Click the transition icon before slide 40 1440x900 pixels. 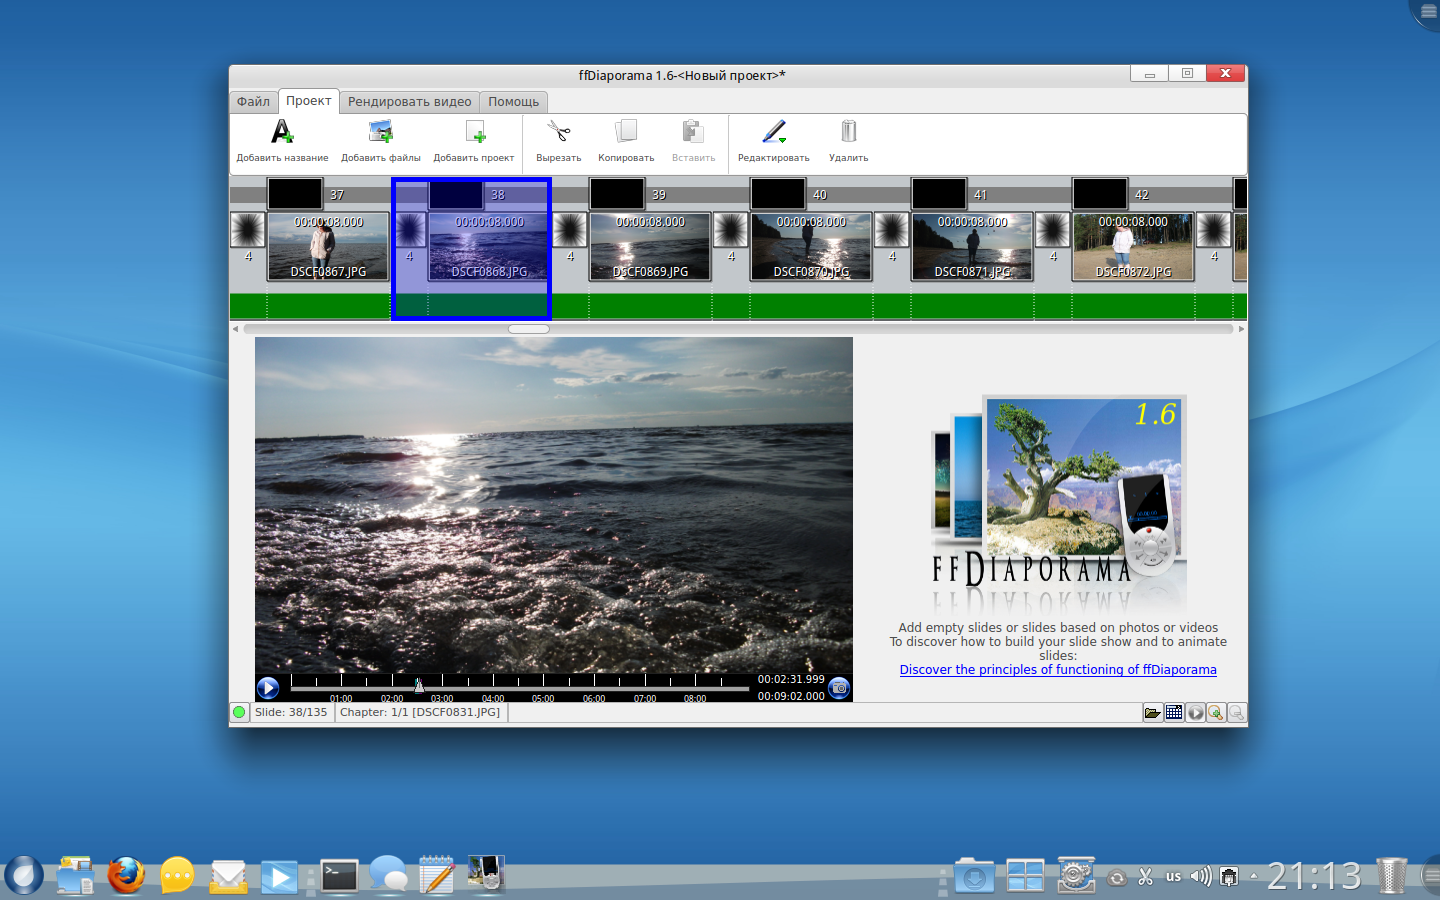point(731,230)
